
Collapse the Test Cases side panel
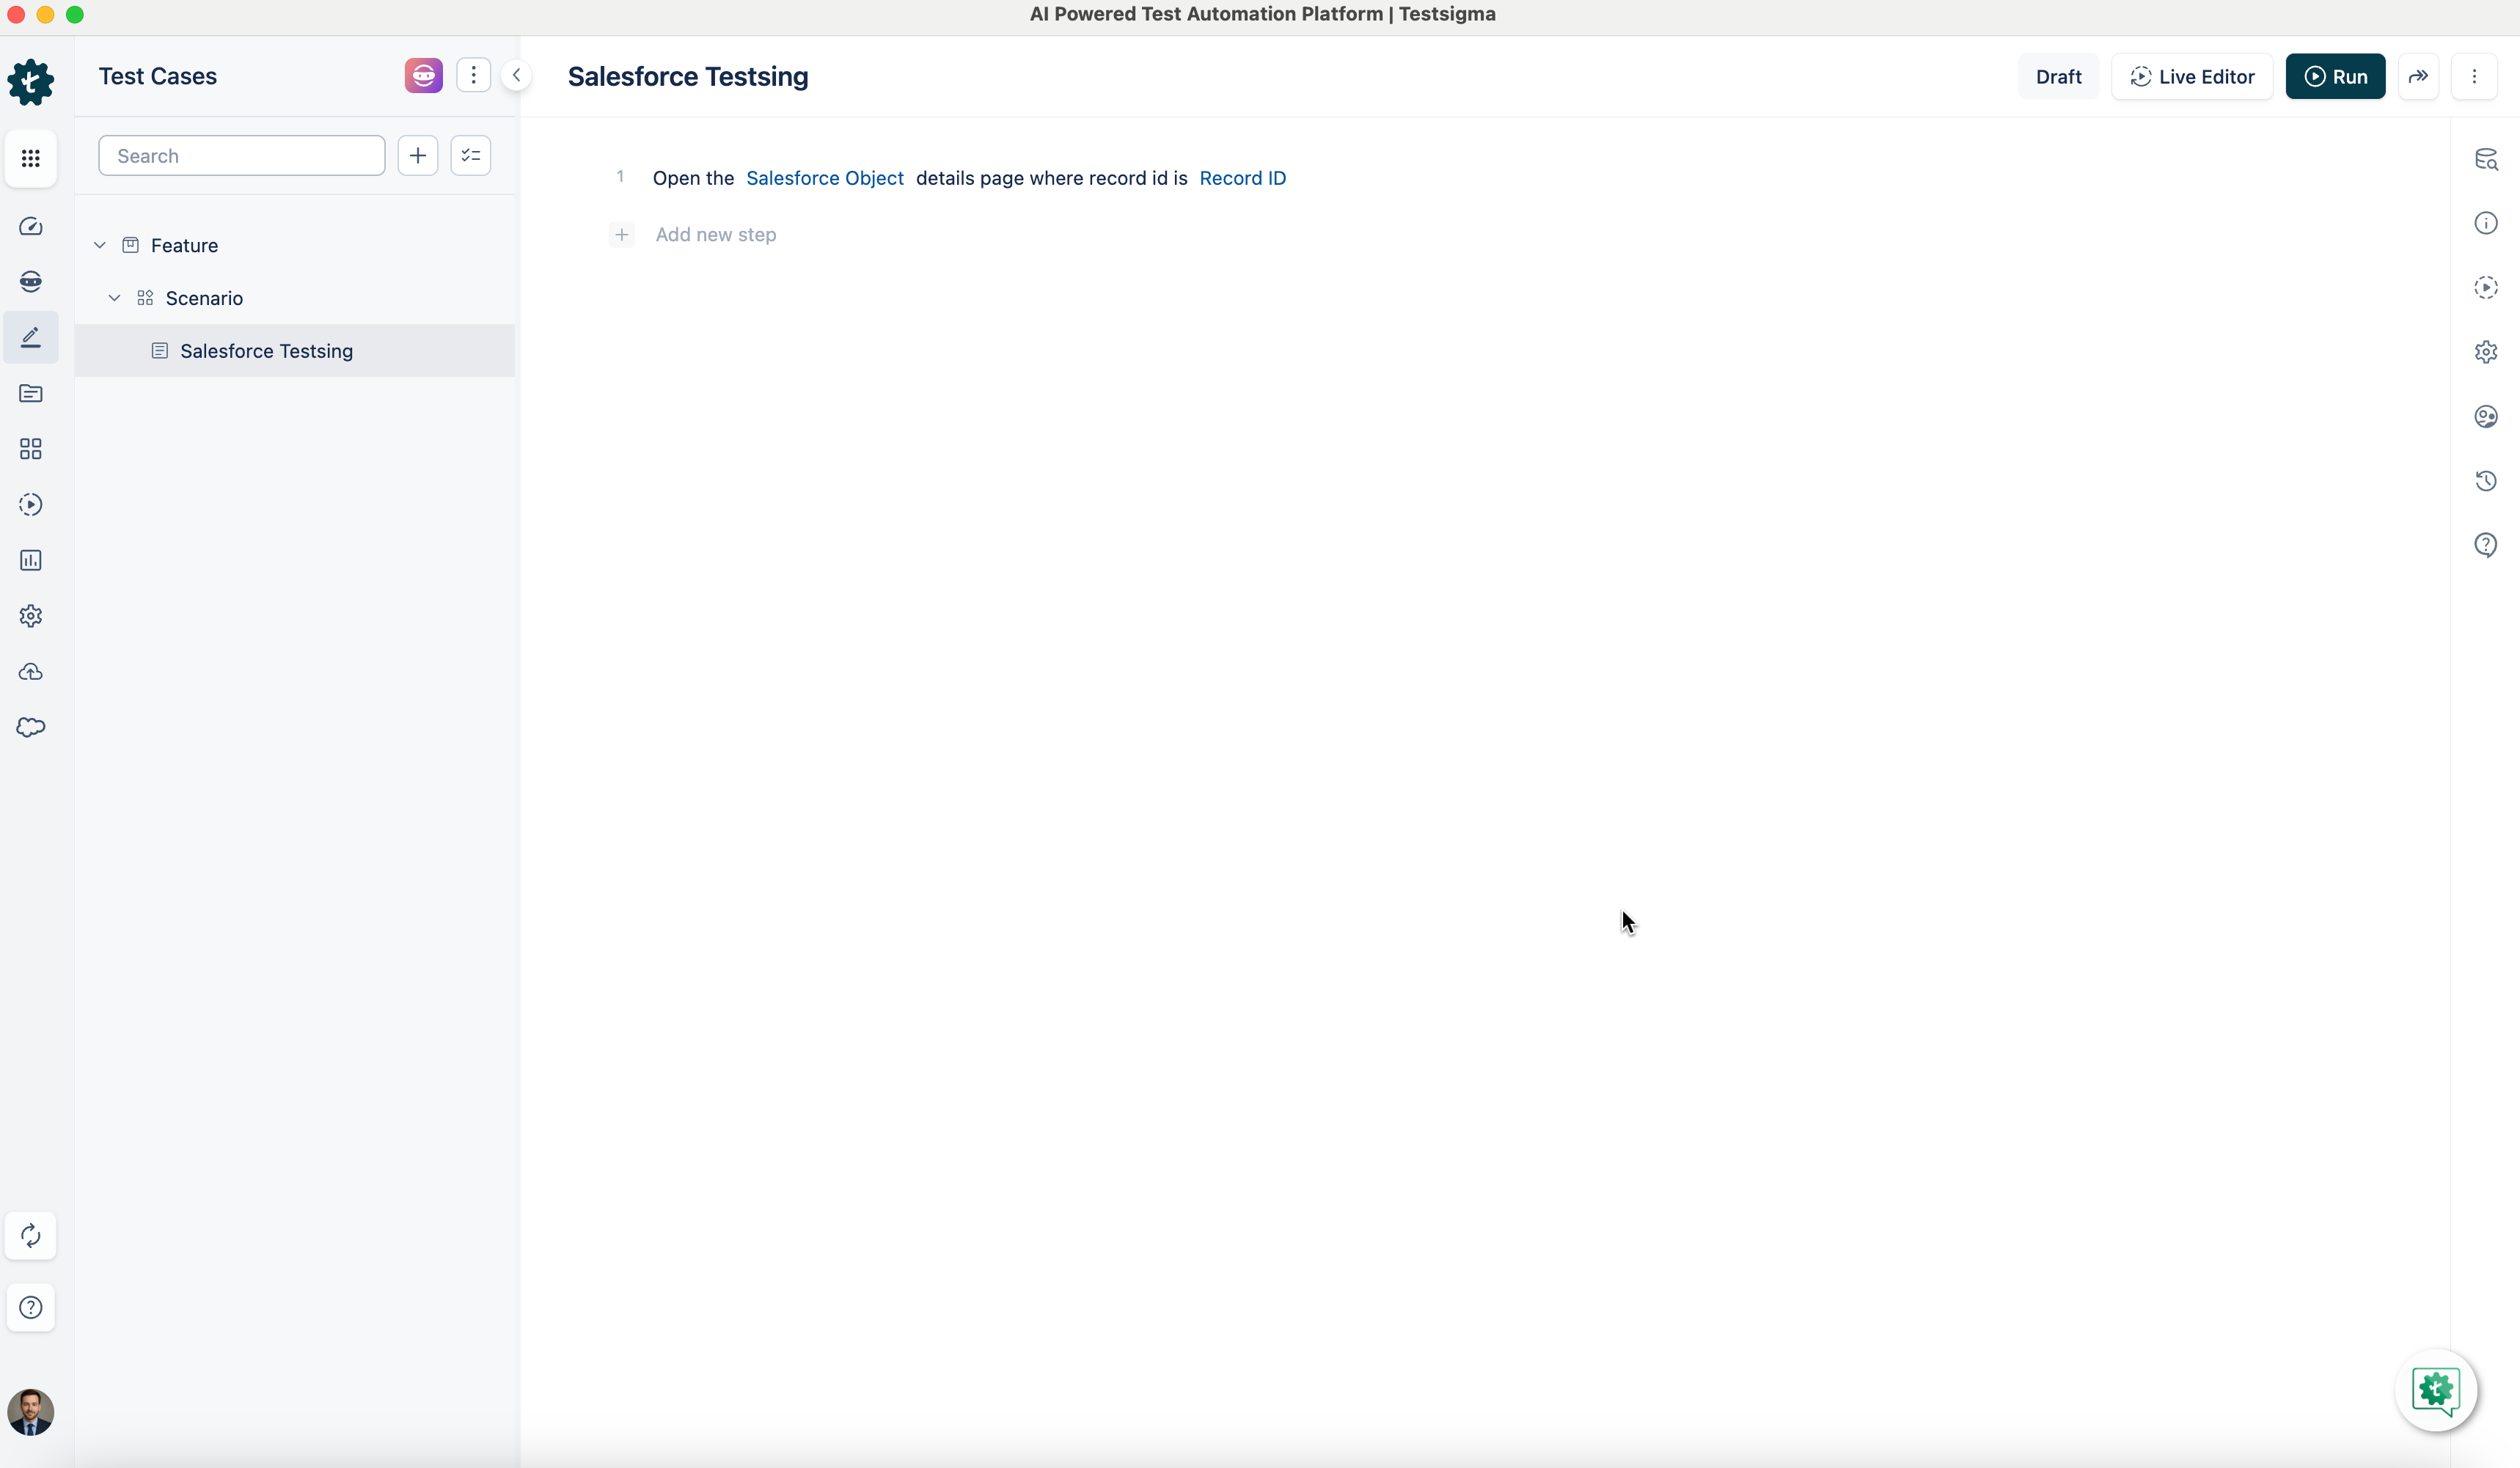516,76
